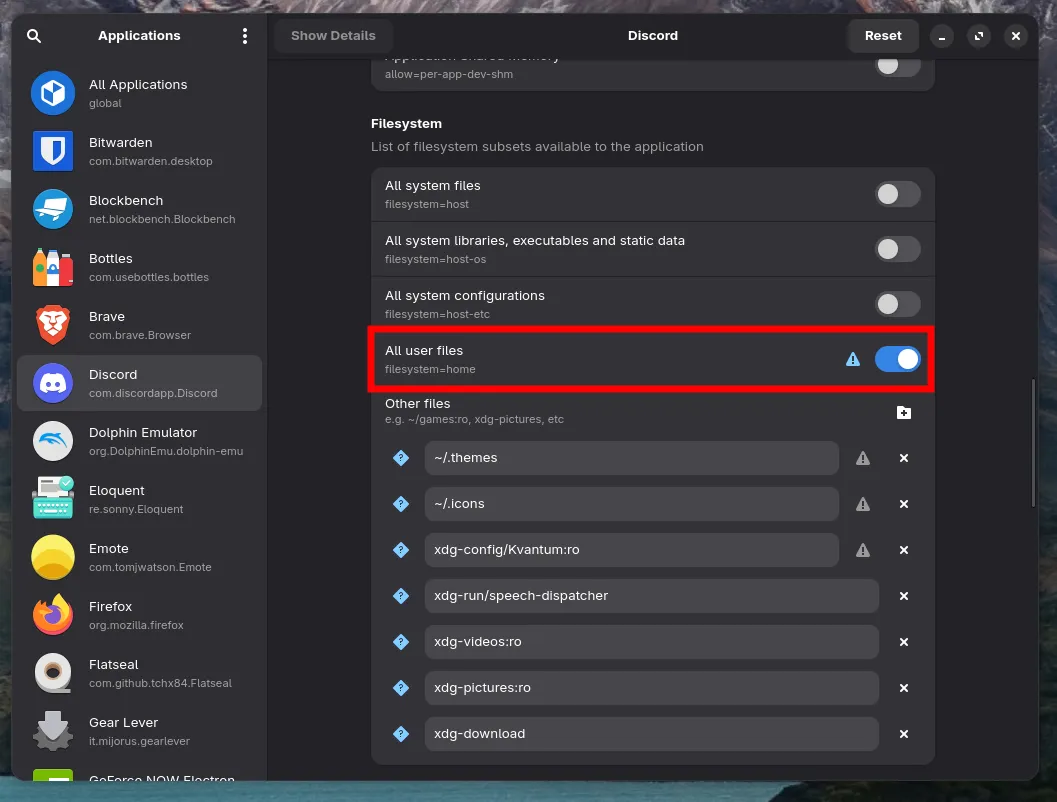The width and height of the screenshot is (1057, 802).
Task: Disable the All user files toggle
Action: coord(897,359)
